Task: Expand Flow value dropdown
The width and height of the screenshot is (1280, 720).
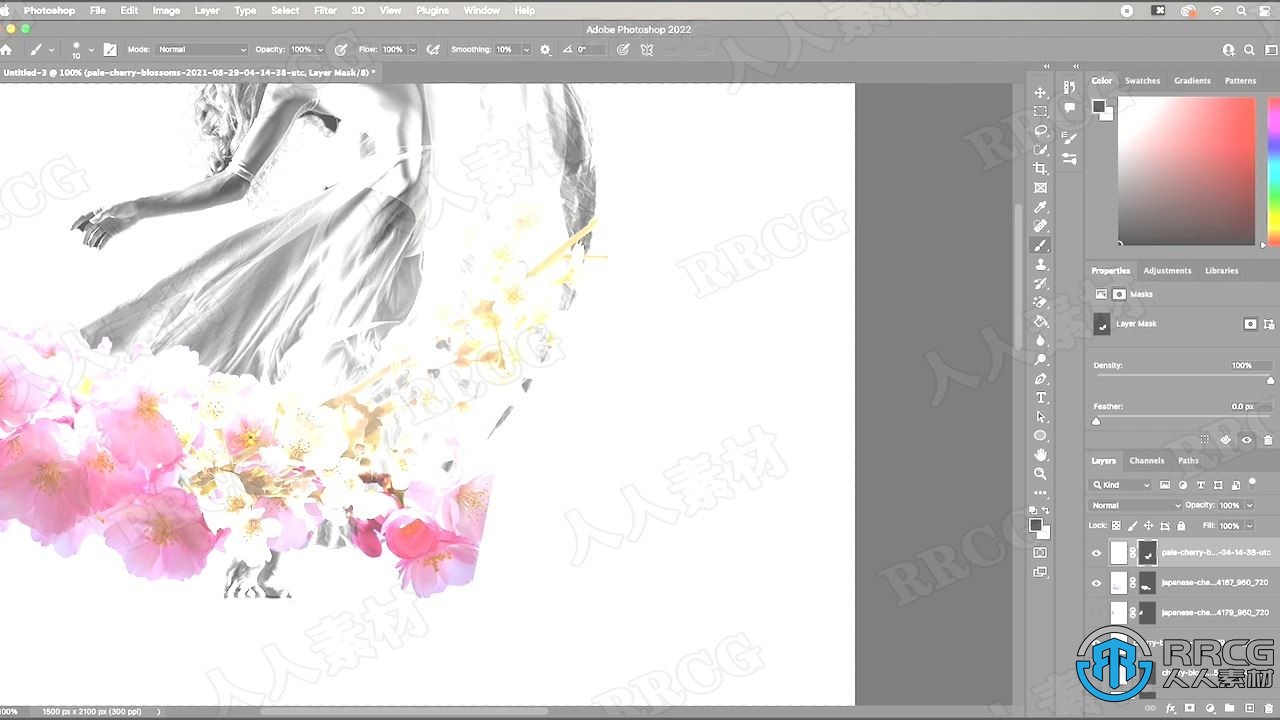Action: click(x=412, y=49)
